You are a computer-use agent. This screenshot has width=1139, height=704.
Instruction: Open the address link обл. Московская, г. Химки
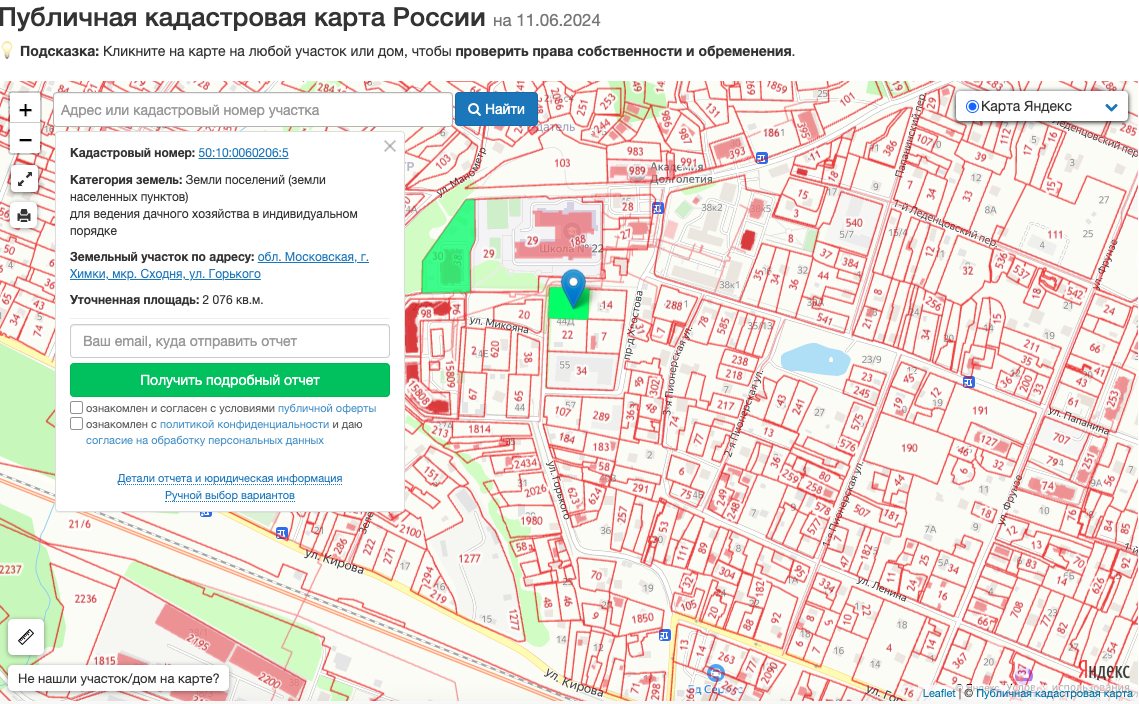[x=219, y=265]
